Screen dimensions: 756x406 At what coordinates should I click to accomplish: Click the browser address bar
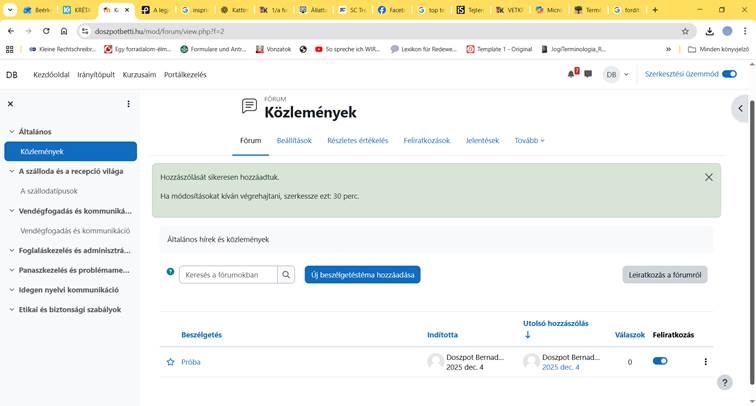(x=386, y=31)
